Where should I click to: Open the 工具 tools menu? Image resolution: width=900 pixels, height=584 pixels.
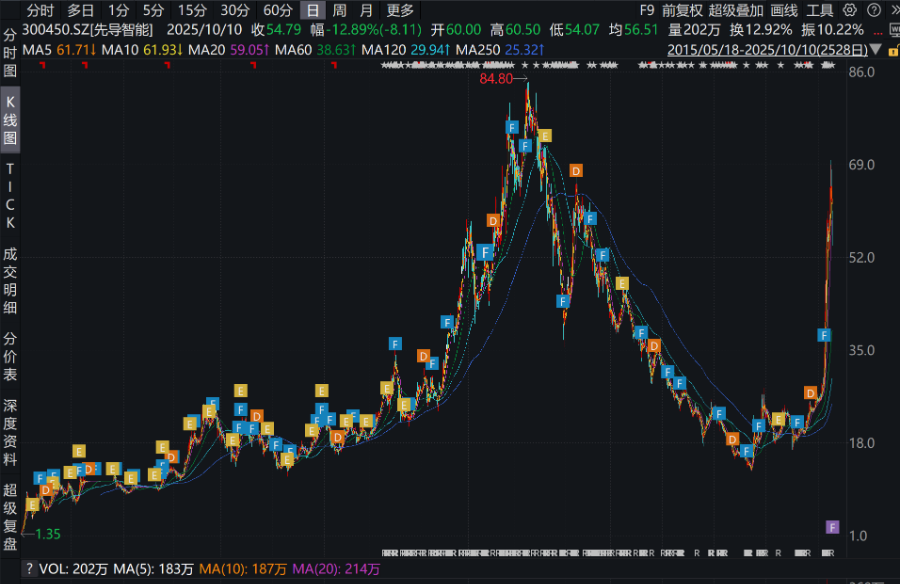tap(820, 10)
